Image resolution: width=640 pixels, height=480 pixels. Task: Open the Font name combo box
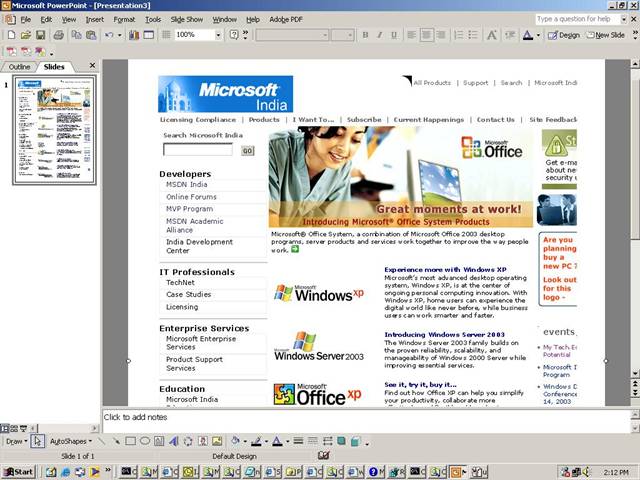tap(292, 35)
